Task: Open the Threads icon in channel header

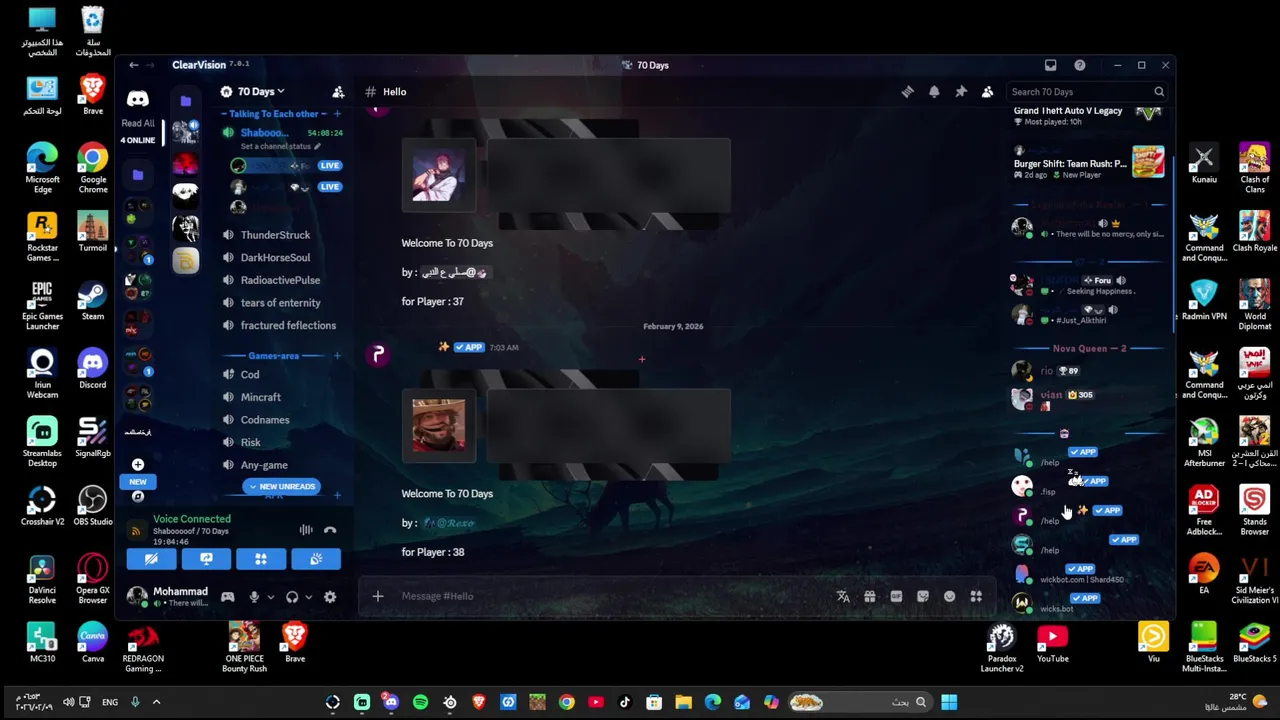Action: click(x=907, y=92)
